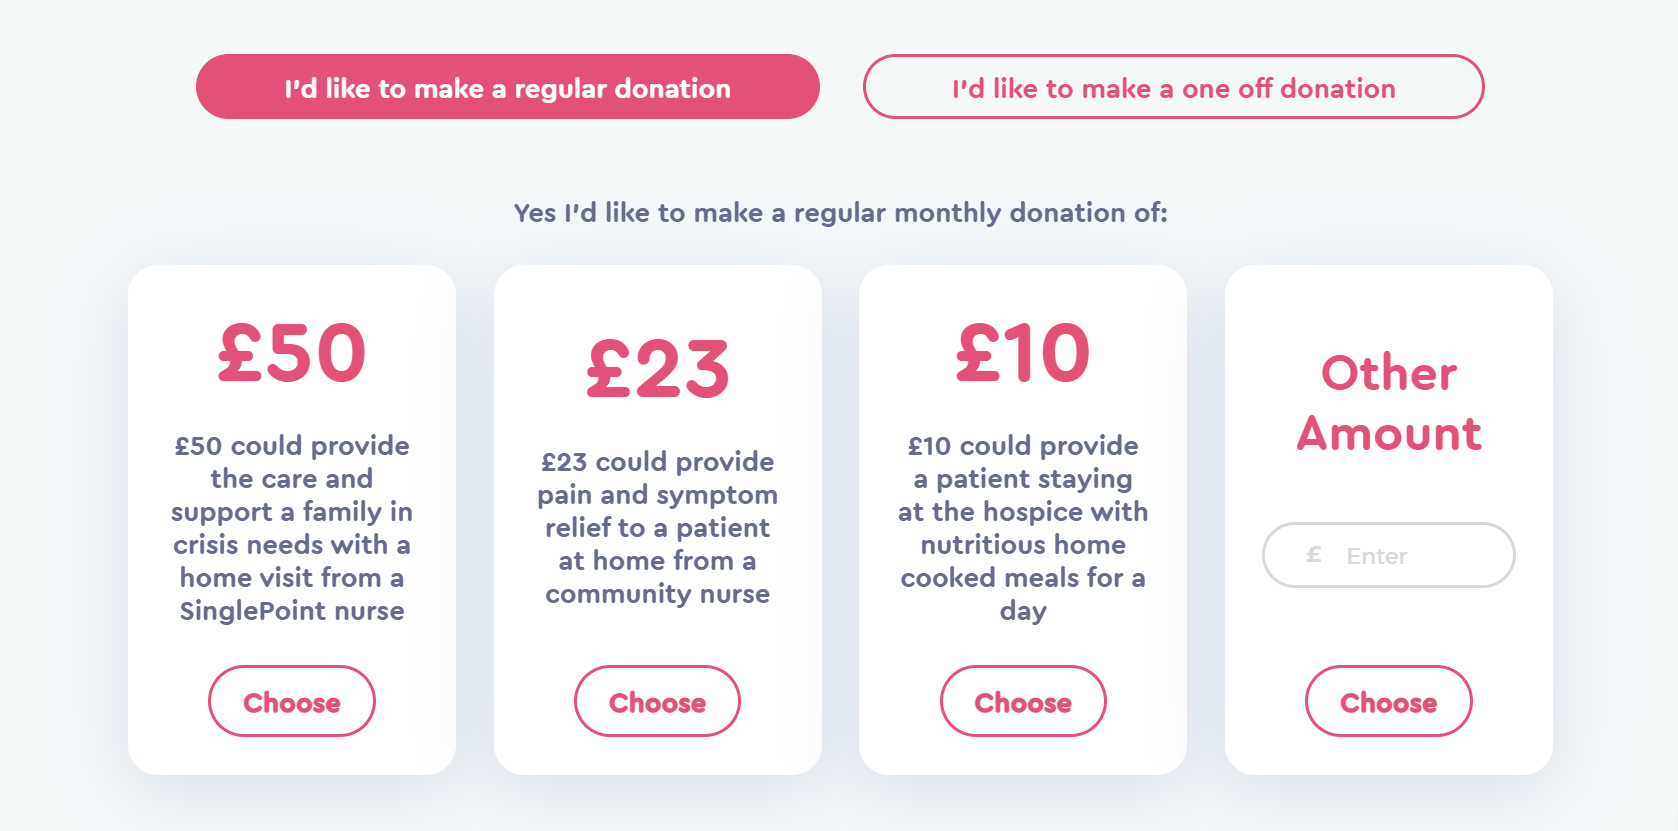Image resolution: width=1678 pixels, height=831 pixels.
Task: Click the words 'pain and symptom' in the £23 card
Action: (x=657, y=495)
